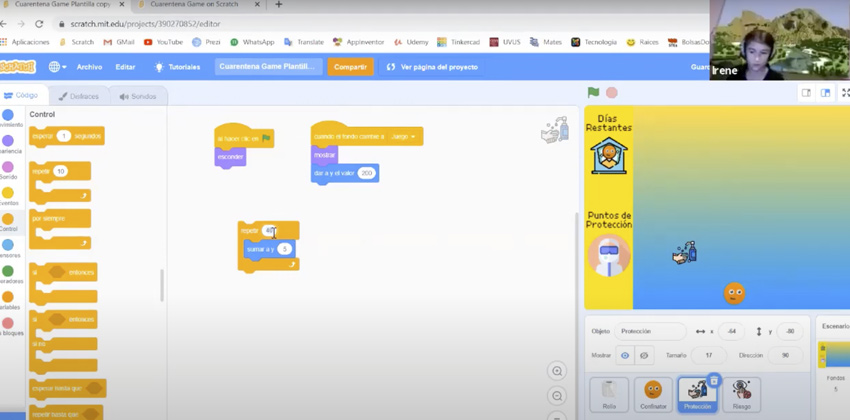850x420 pixels.
Task: Switch to the Disfraces tab
Action: tap(78, 96)
